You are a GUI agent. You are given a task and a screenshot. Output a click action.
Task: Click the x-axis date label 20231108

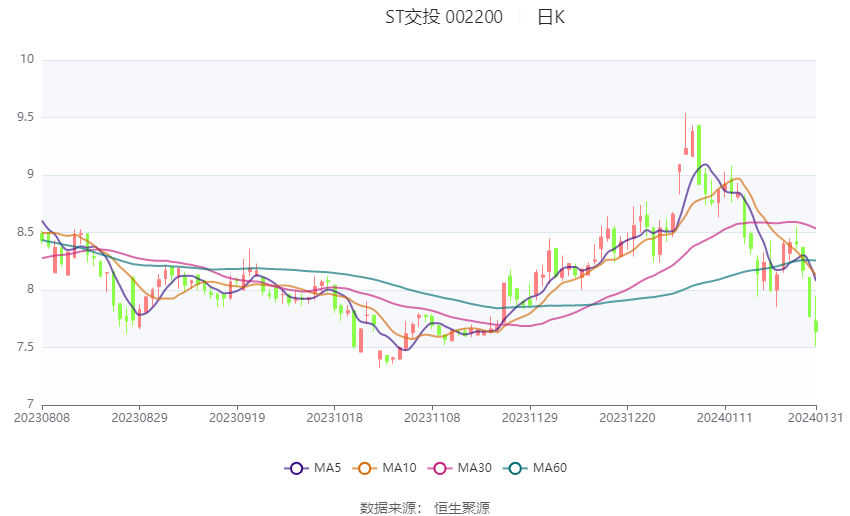[x=432, y=418]
